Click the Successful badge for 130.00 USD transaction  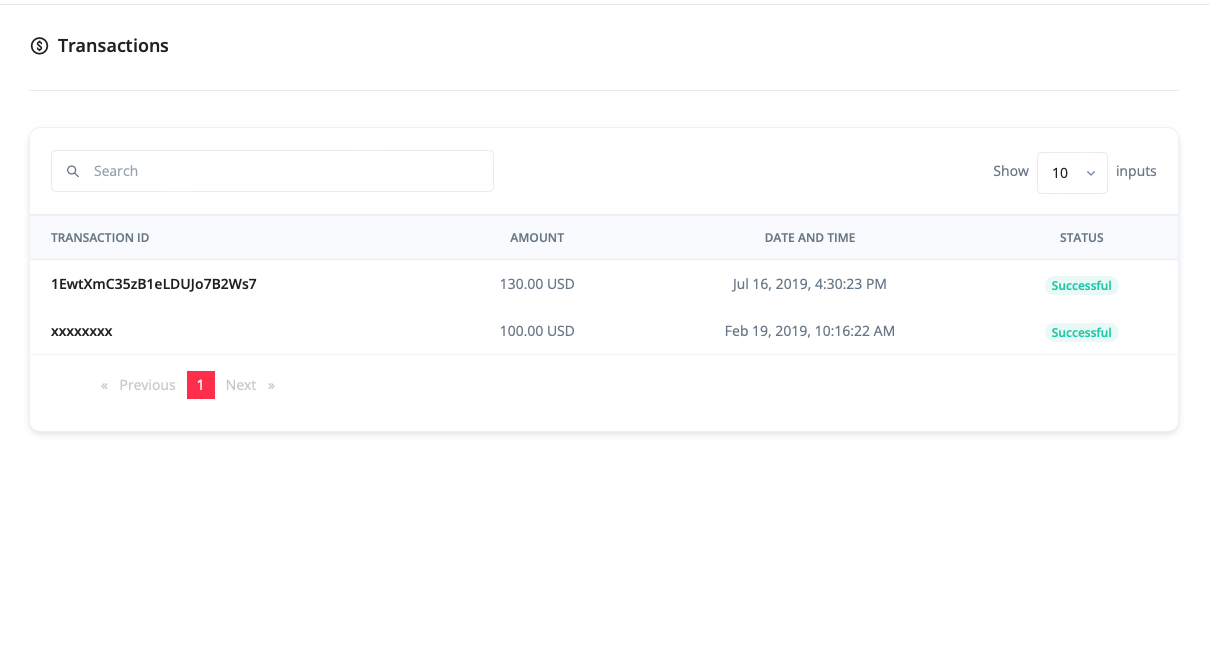1081,285
